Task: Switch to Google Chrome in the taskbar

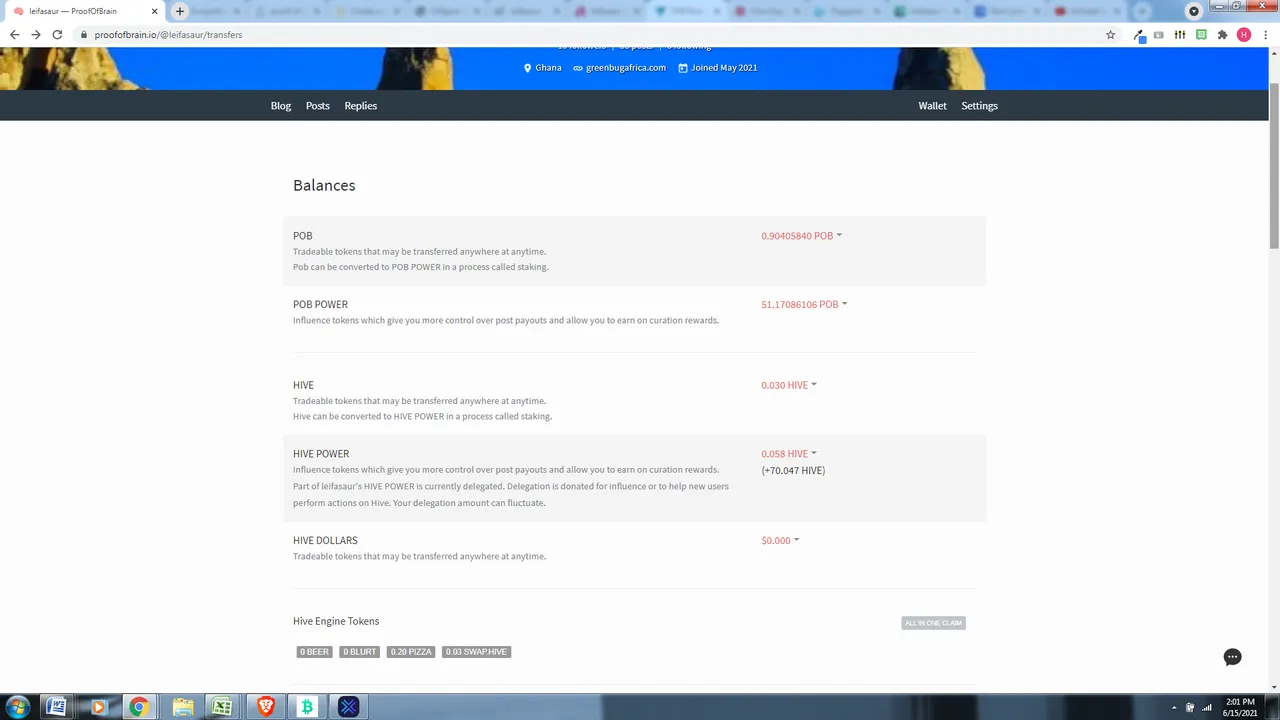Action: [x=139, y=707]
